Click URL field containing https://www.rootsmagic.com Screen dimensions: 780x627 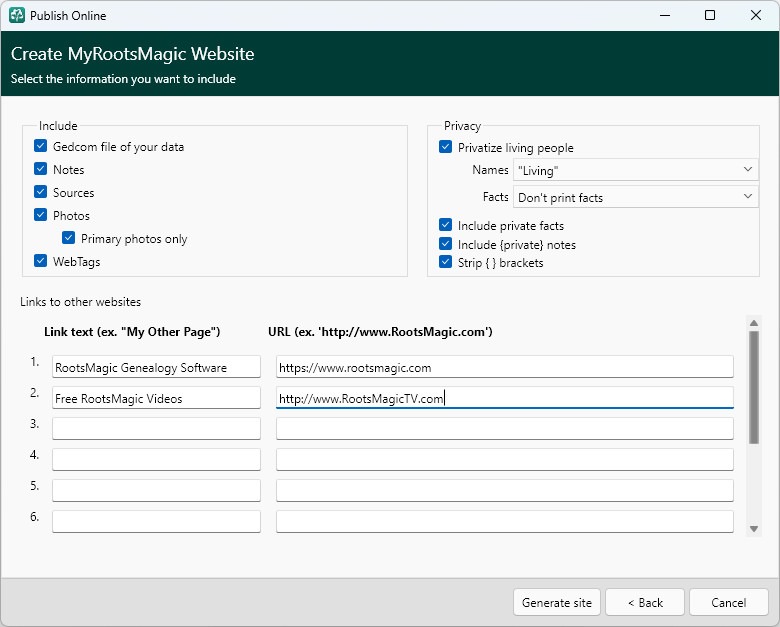pyautogui.click(x=504, y=367)
